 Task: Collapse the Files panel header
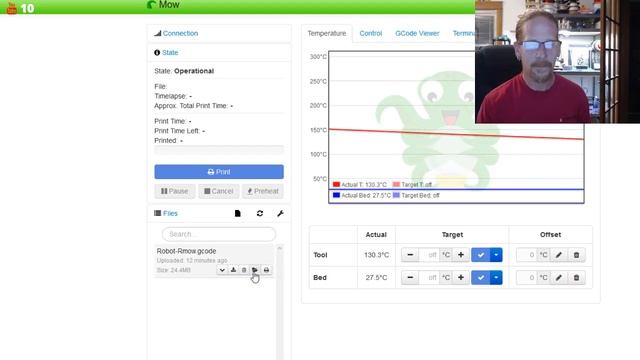(x=170, y=213)
